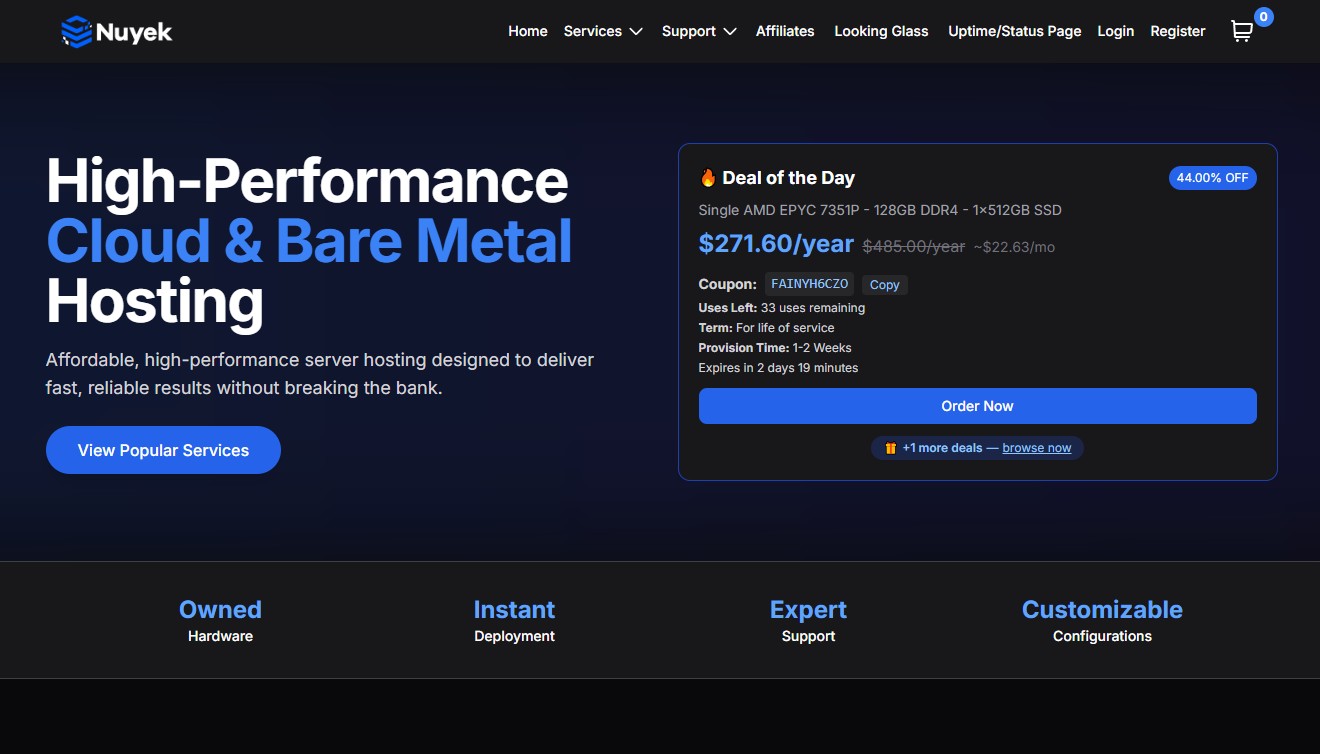Click the Expires in 2 days text

pyautogui.click(x=778, y=368)
